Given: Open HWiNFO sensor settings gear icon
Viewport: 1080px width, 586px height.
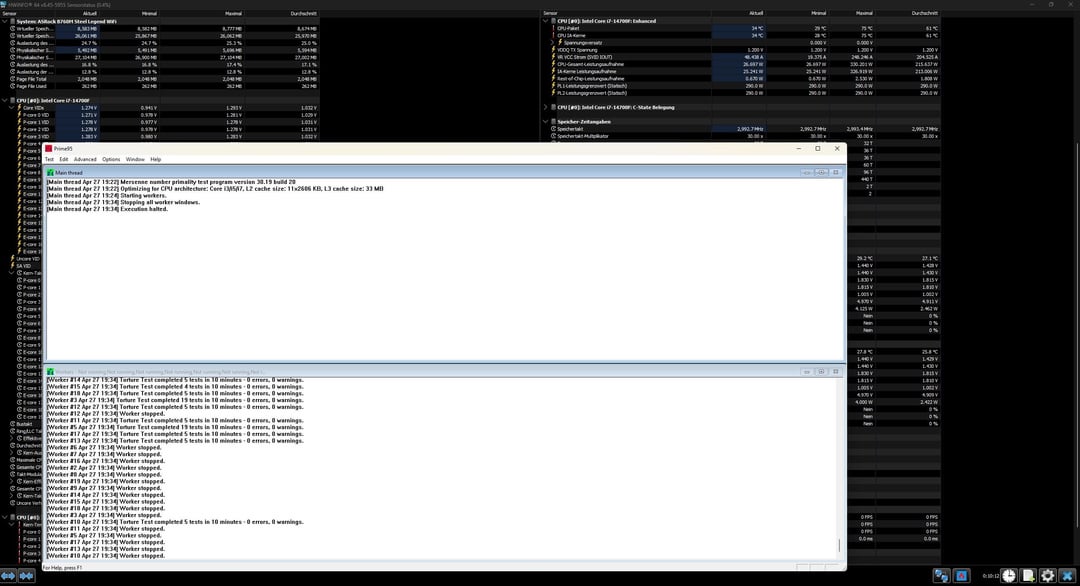Looking at the screenshot, I should point(1047,576).
